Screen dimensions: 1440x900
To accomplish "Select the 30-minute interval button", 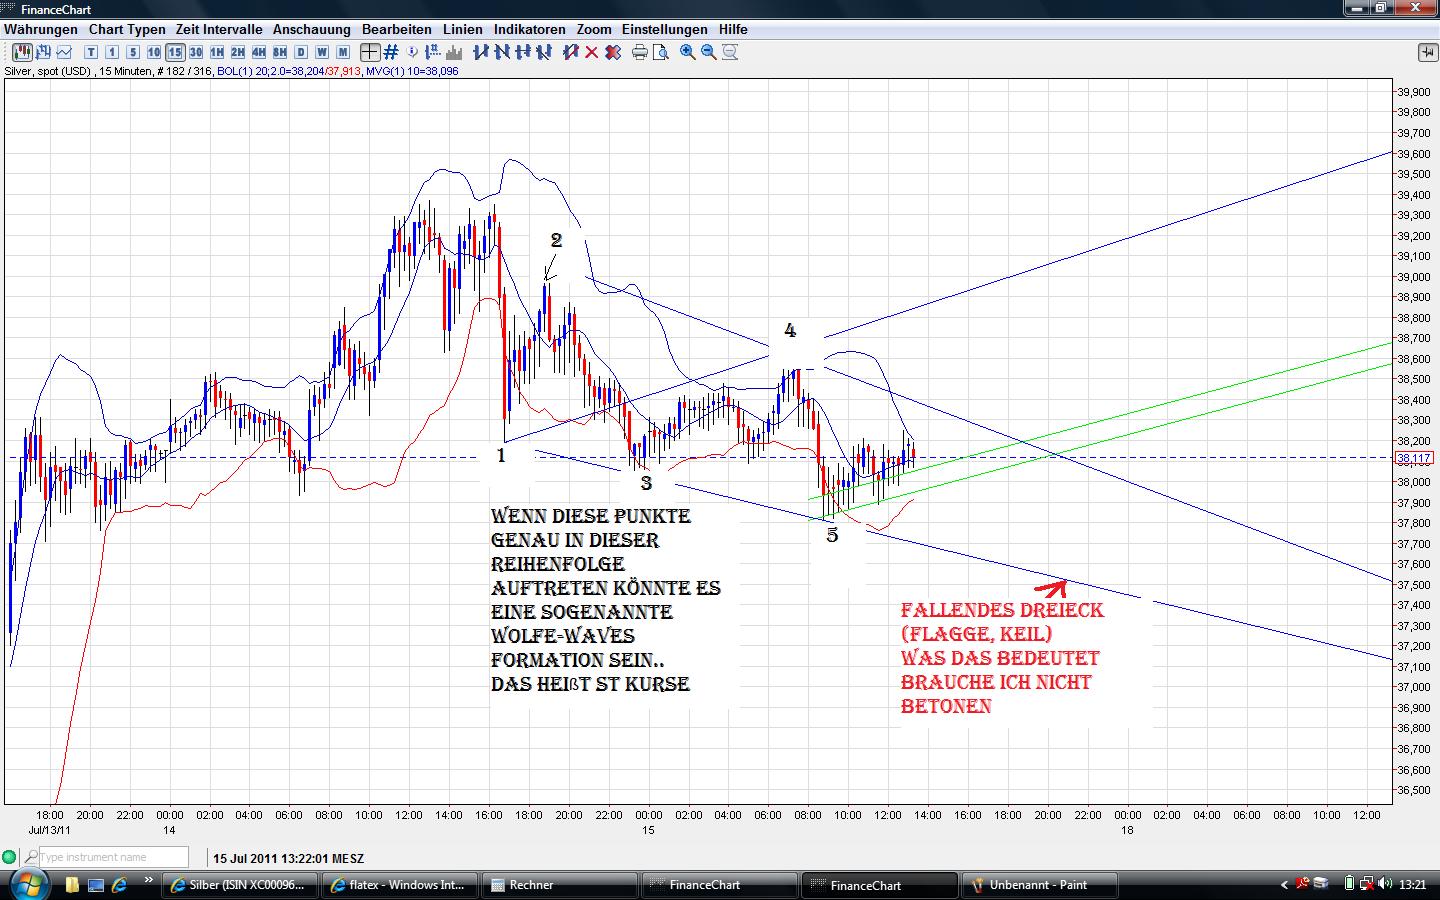I will (196, 52).
